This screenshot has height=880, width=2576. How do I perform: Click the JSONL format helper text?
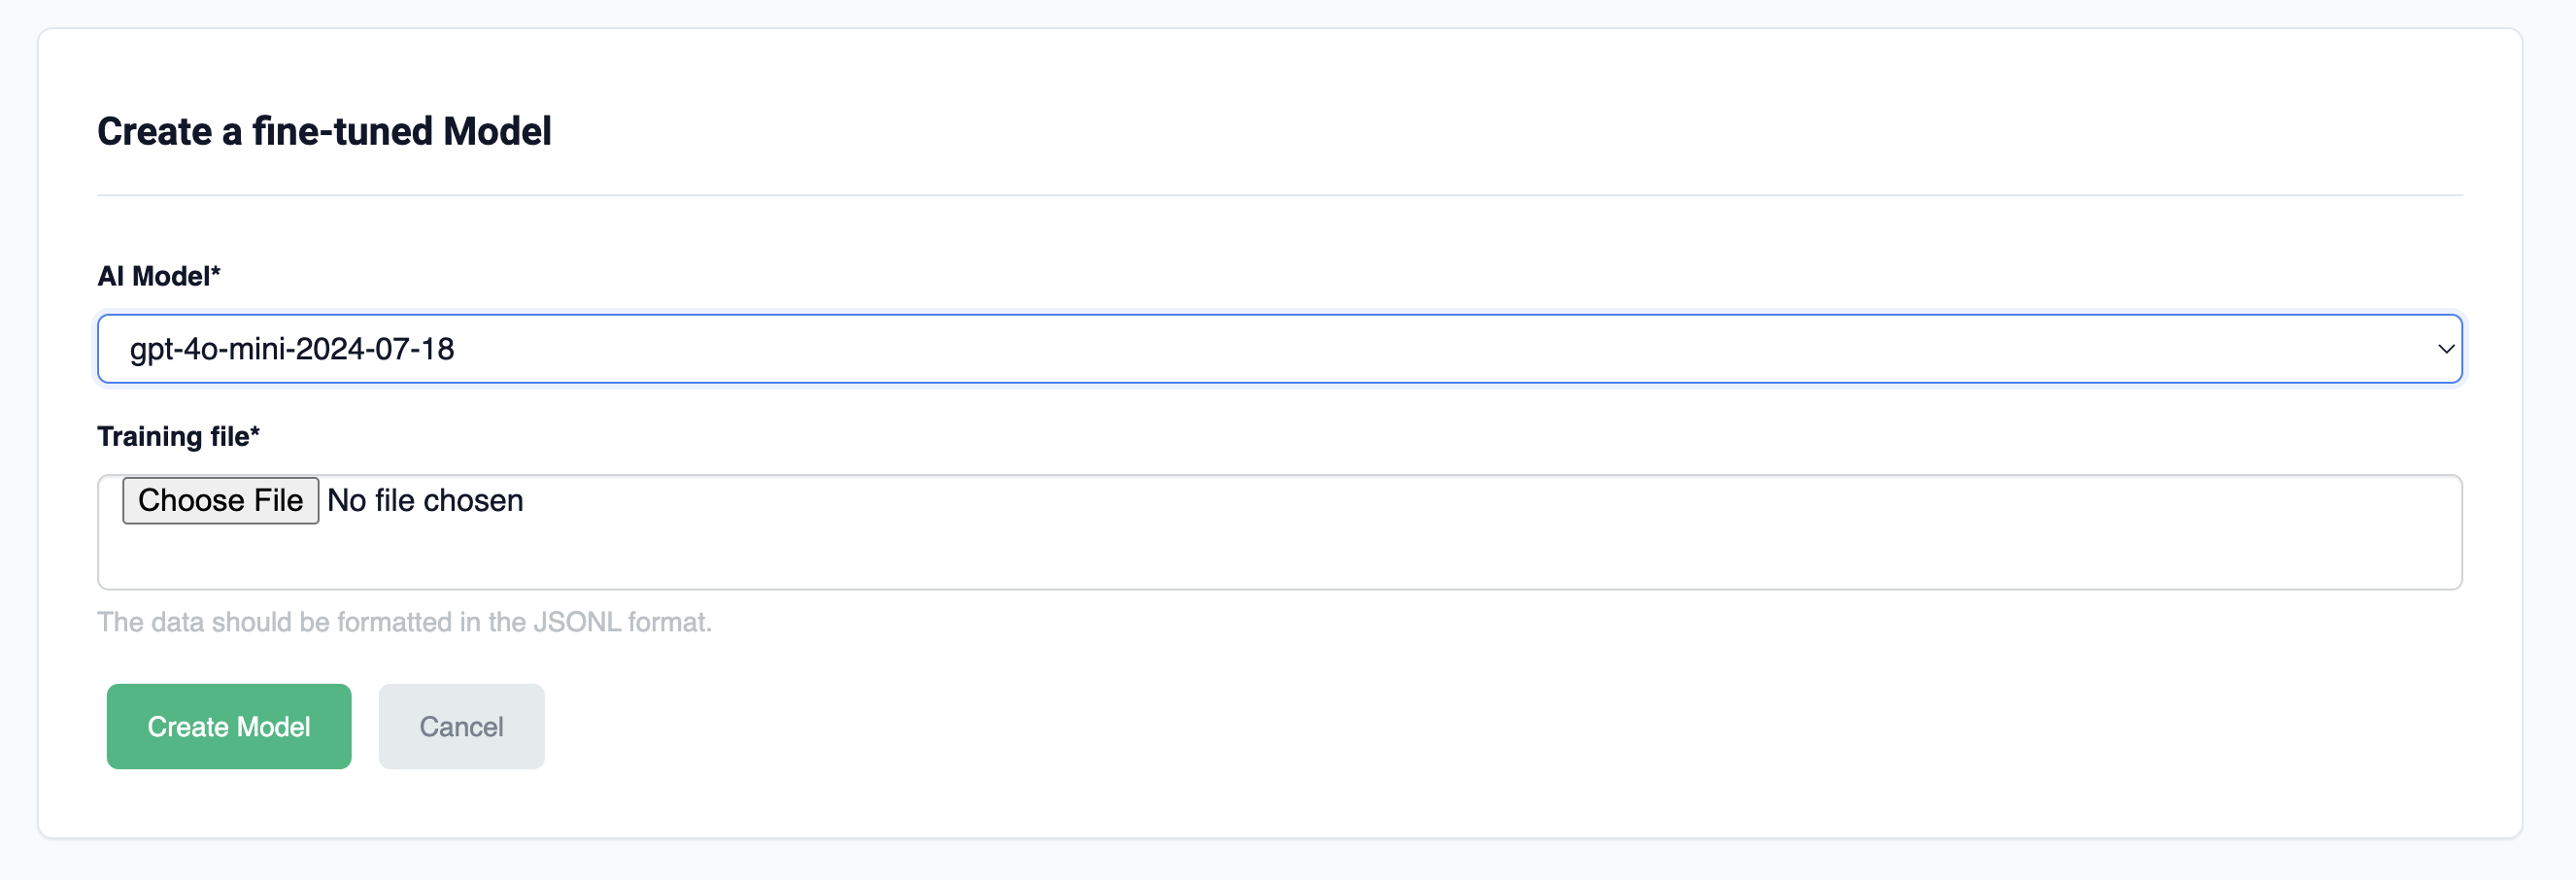[404, 622]
